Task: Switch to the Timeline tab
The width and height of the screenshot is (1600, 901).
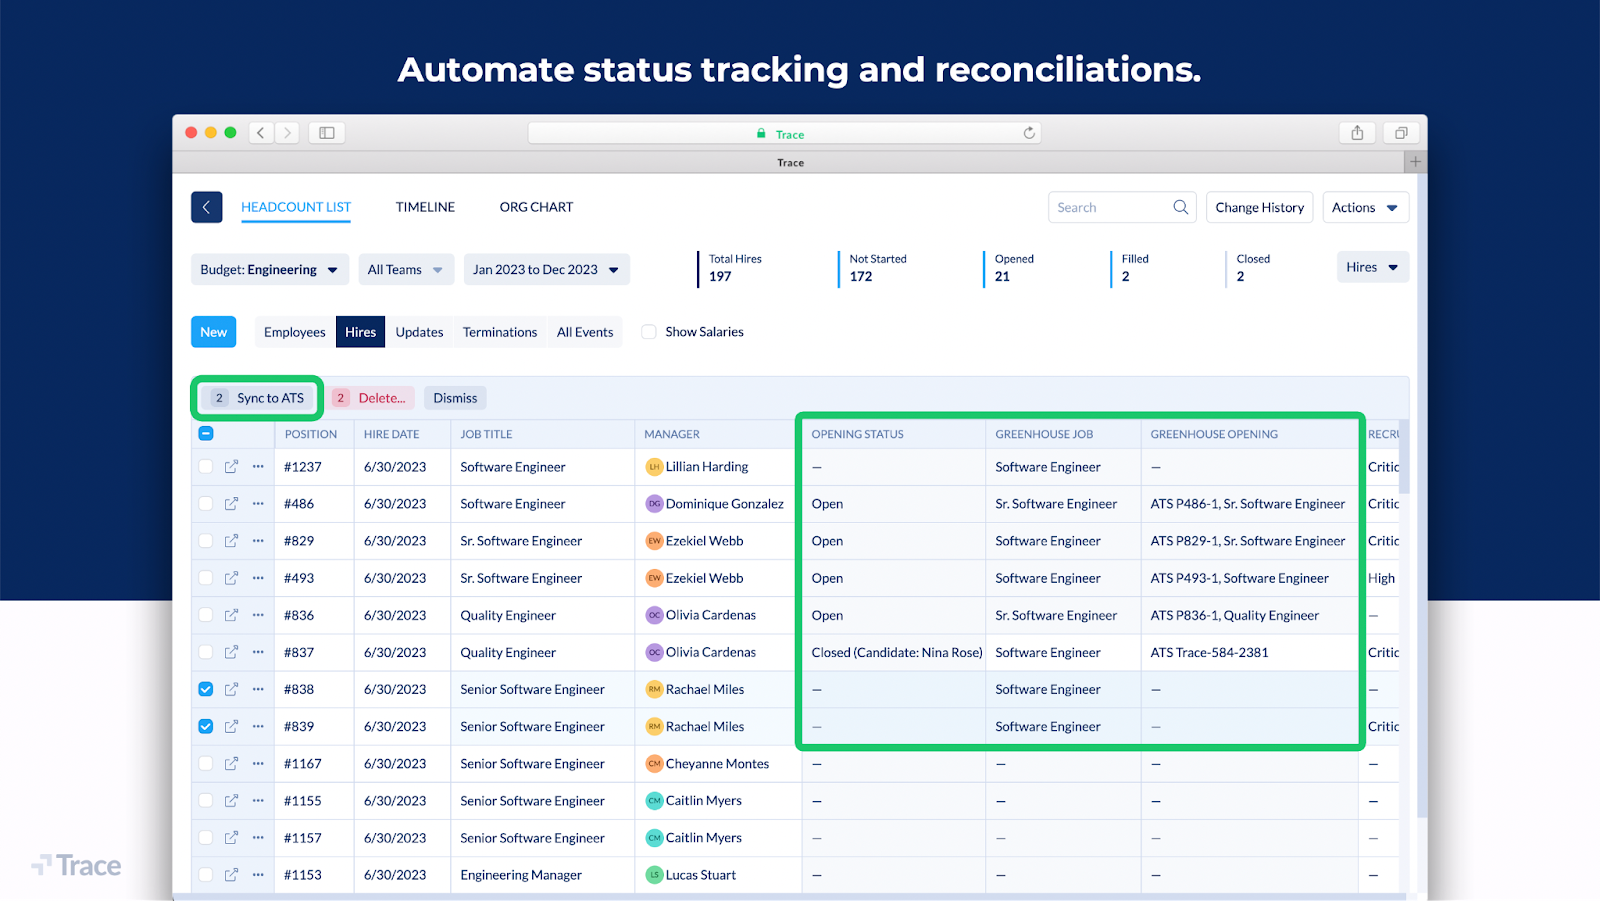Action: (x=425, y=207)
